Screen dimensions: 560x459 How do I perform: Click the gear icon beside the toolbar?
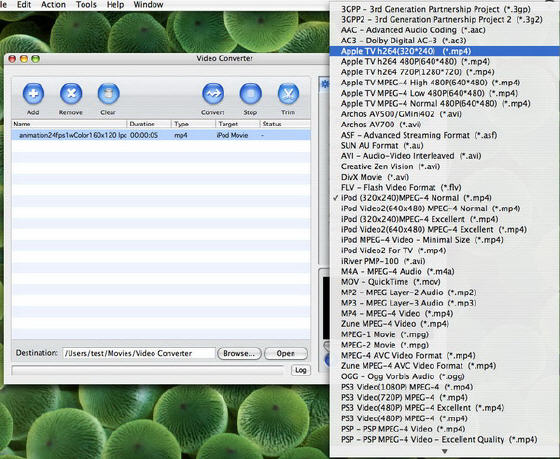coord(325,84)
